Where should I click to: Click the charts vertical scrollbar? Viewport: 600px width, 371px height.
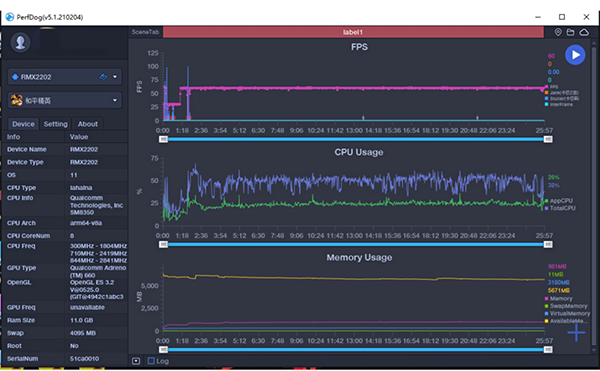[594, 195]
